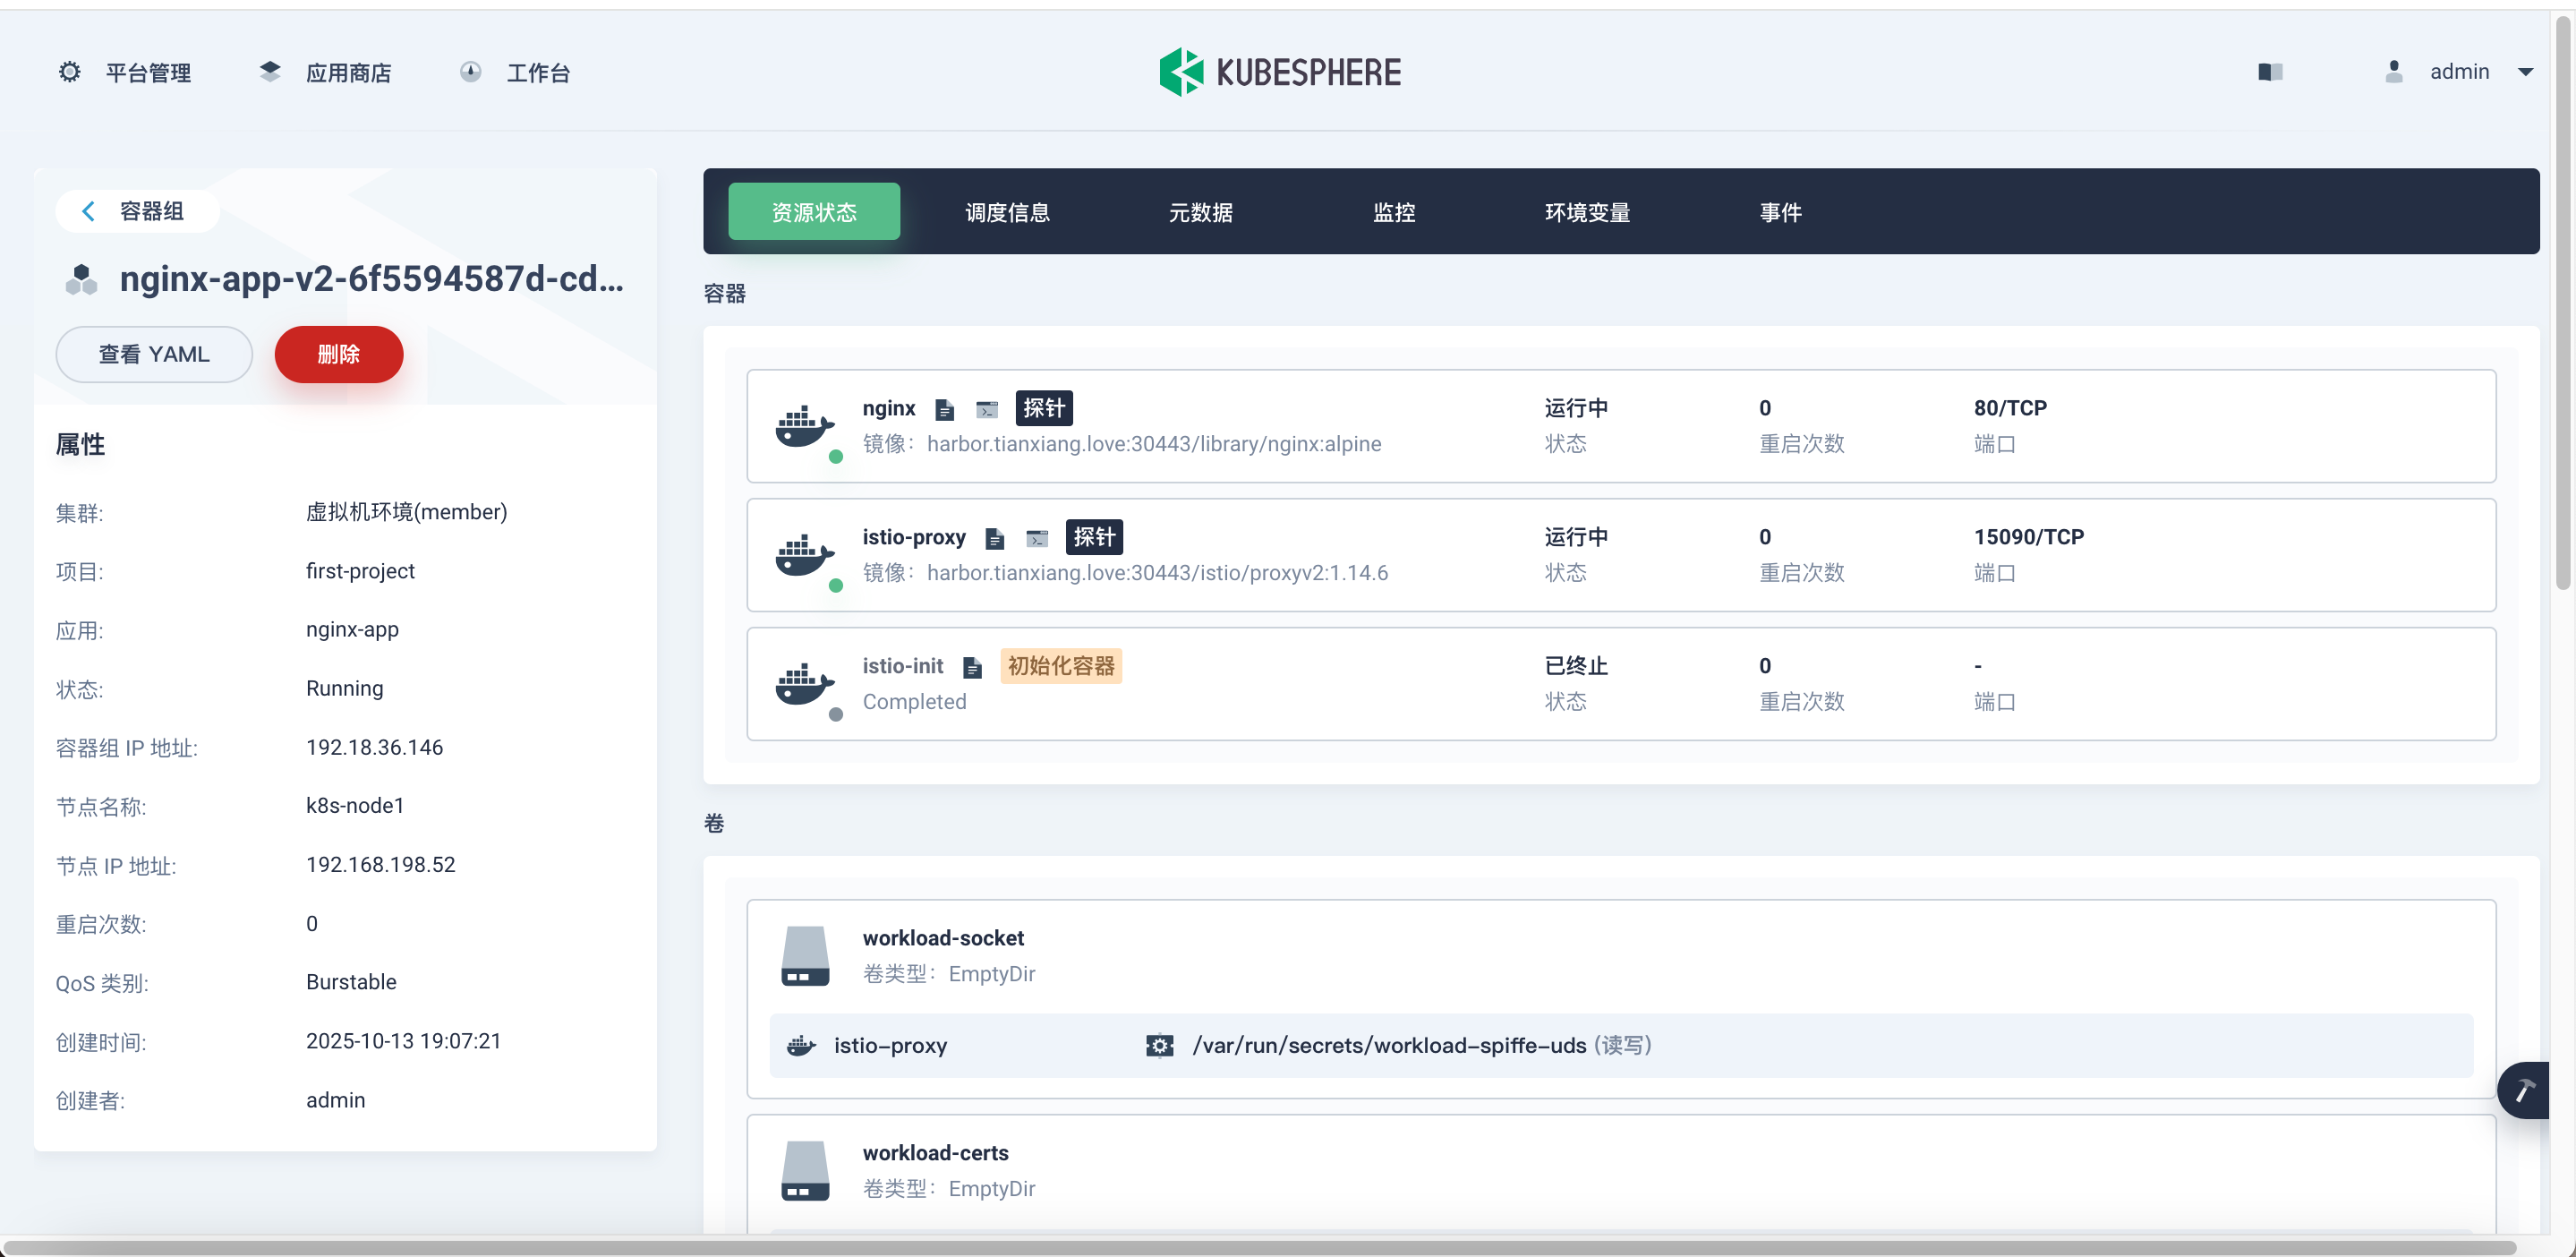2576x1257 pixels.
Task: Open terminal for nginx container
Action: coord(987,409)
